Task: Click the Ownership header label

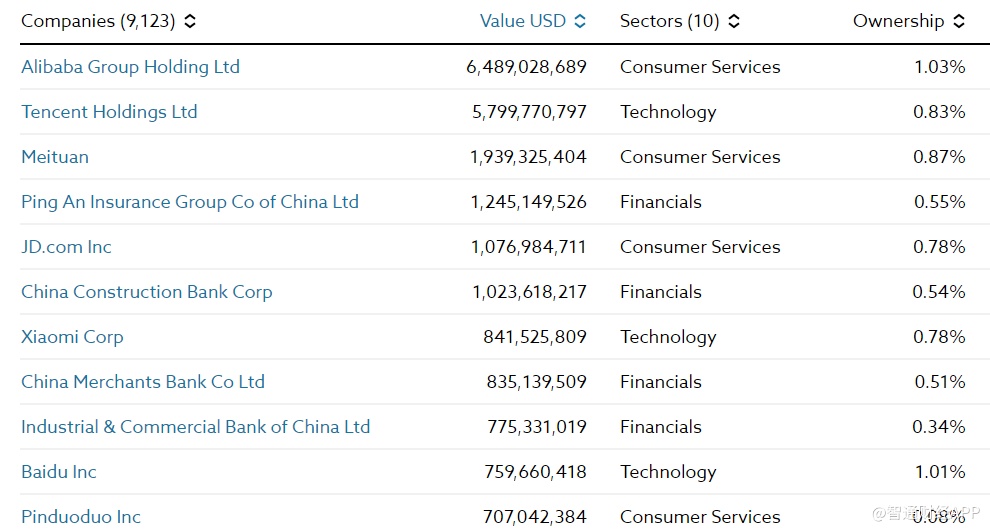Action: click(x=898, y=21)
